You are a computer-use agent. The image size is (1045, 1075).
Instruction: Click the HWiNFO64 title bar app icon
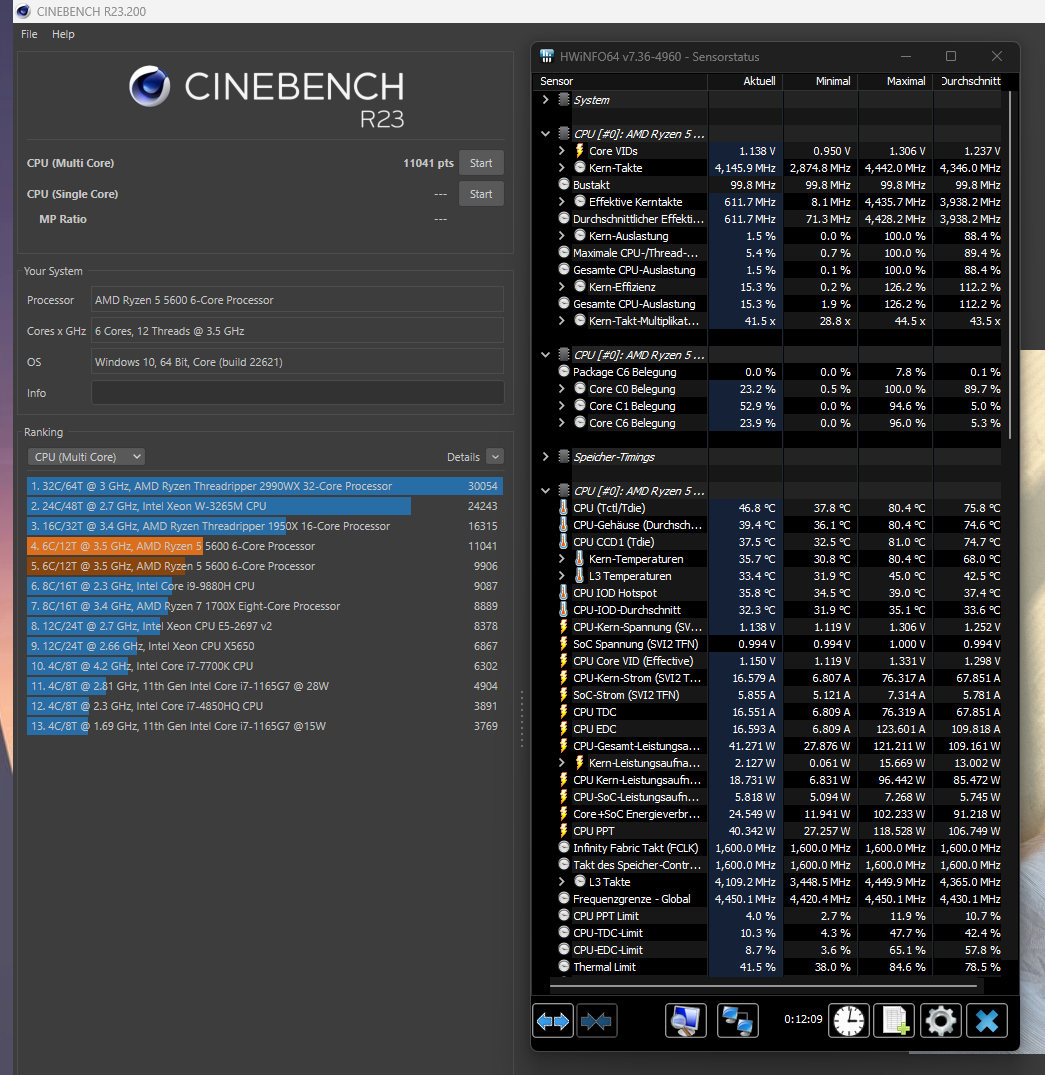click(x=546, y=56)
